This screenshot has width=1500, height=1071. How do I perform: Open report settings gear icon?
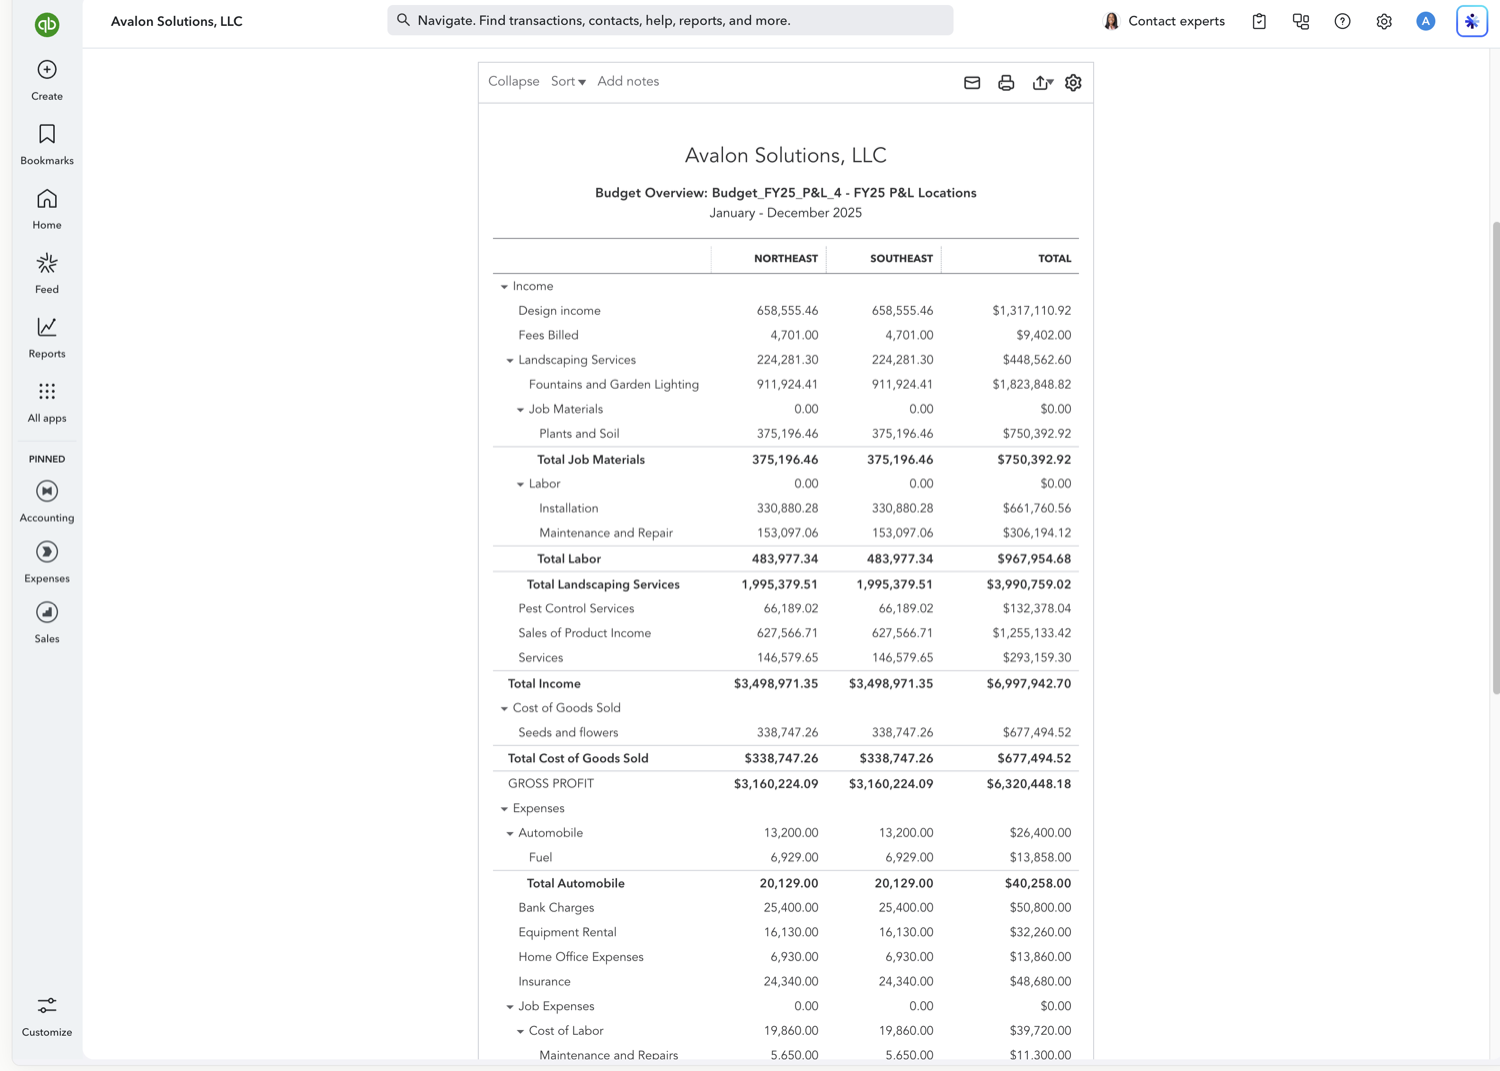coord(1073,83)
